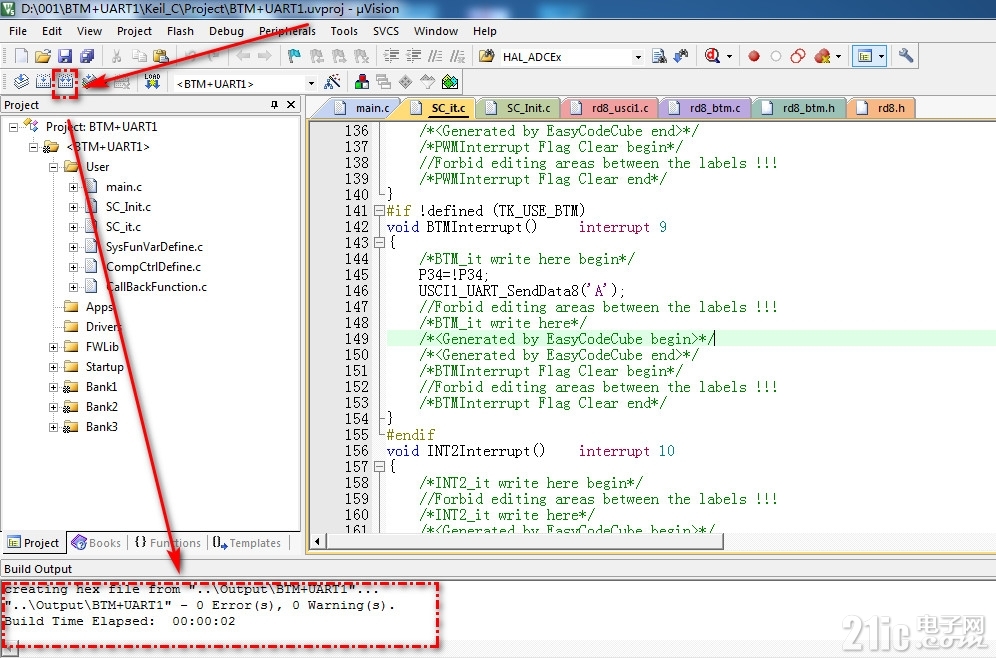This screenshot has height=658, width=996.
Task: Click the kill all breakpoints icon
Action: pyautogui.click(x=822, y=56)
